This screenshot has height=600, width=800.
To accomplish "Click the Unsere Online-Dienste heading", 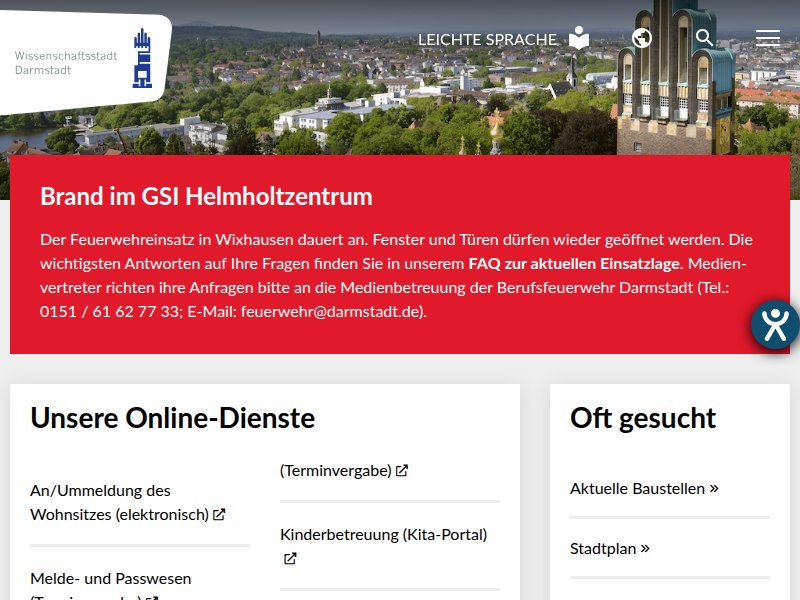I will [x=173, y=418].
